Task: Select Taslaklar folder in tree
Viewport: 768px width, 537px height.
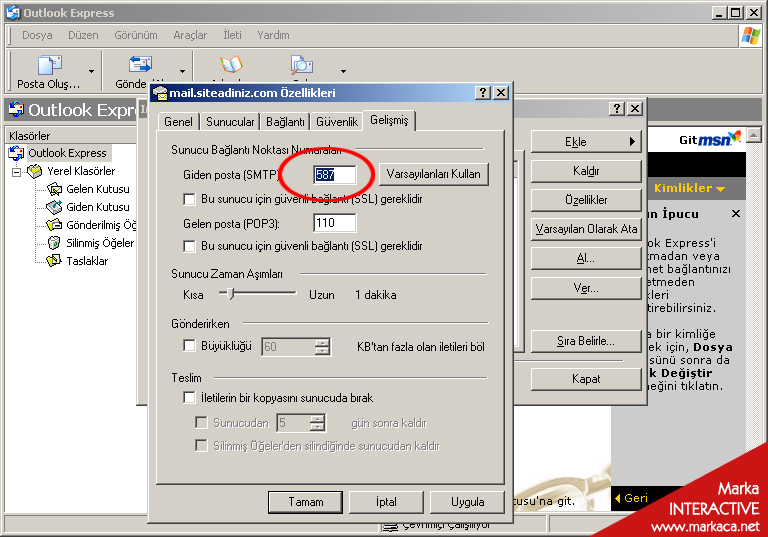Action: [87, 261]
